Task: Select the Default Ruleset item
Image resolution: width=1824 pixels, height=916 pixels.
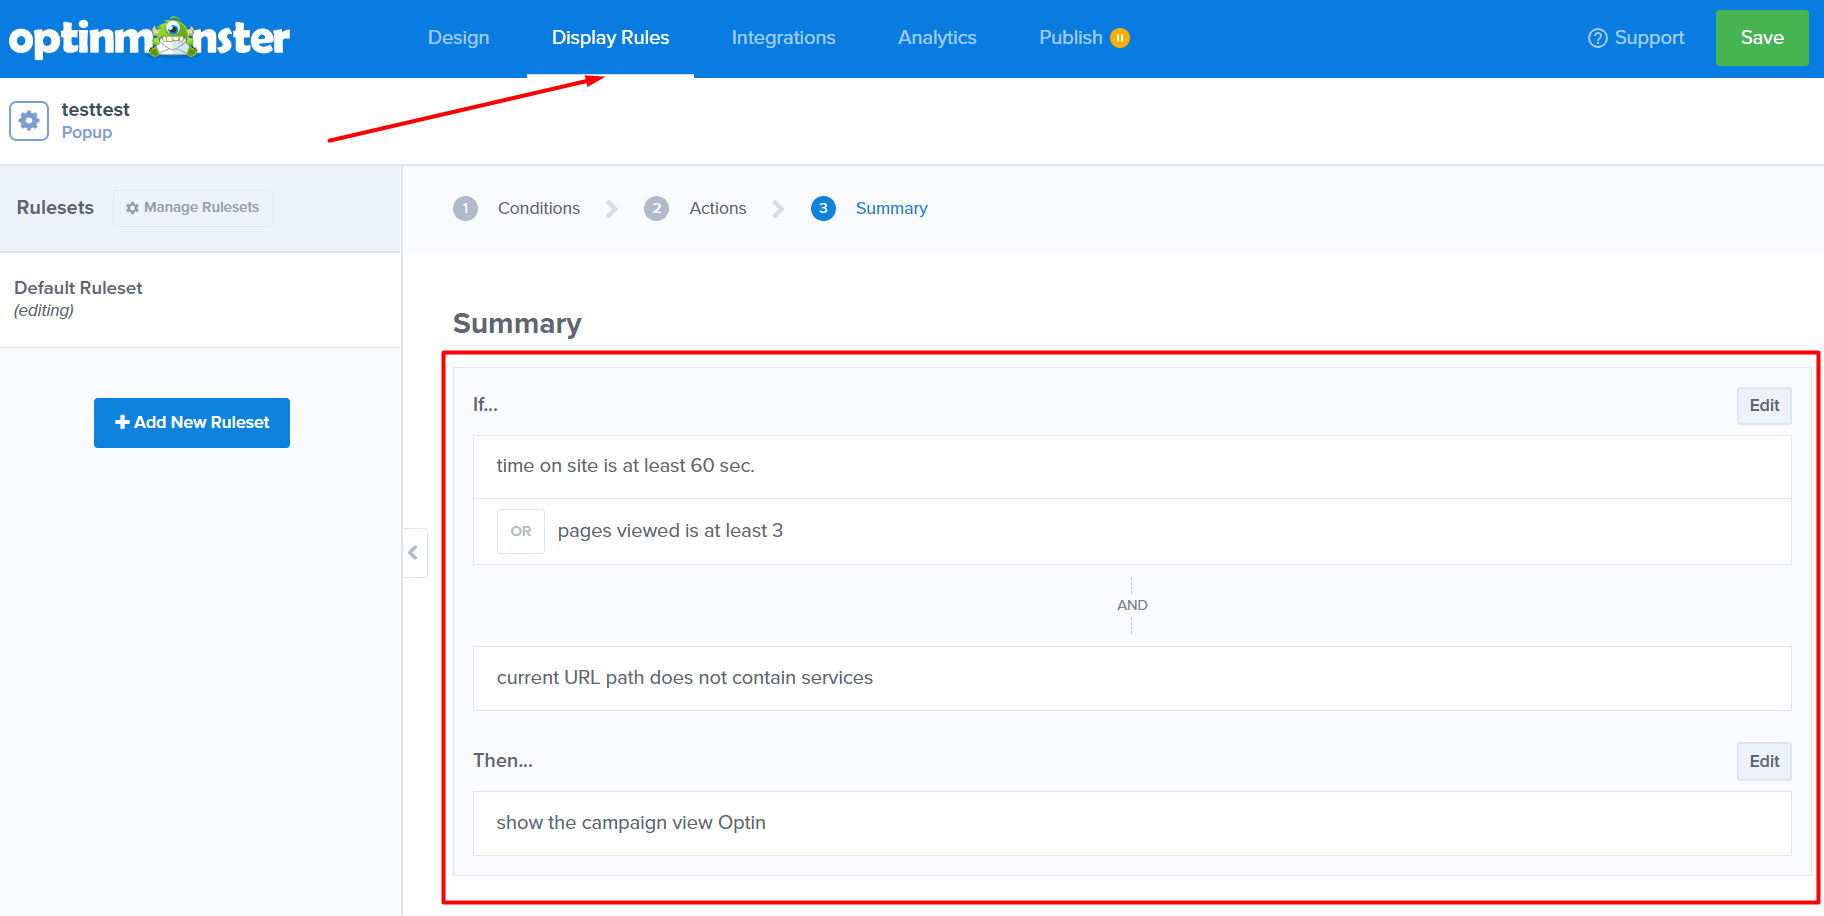Action: [x=78, y=298]
